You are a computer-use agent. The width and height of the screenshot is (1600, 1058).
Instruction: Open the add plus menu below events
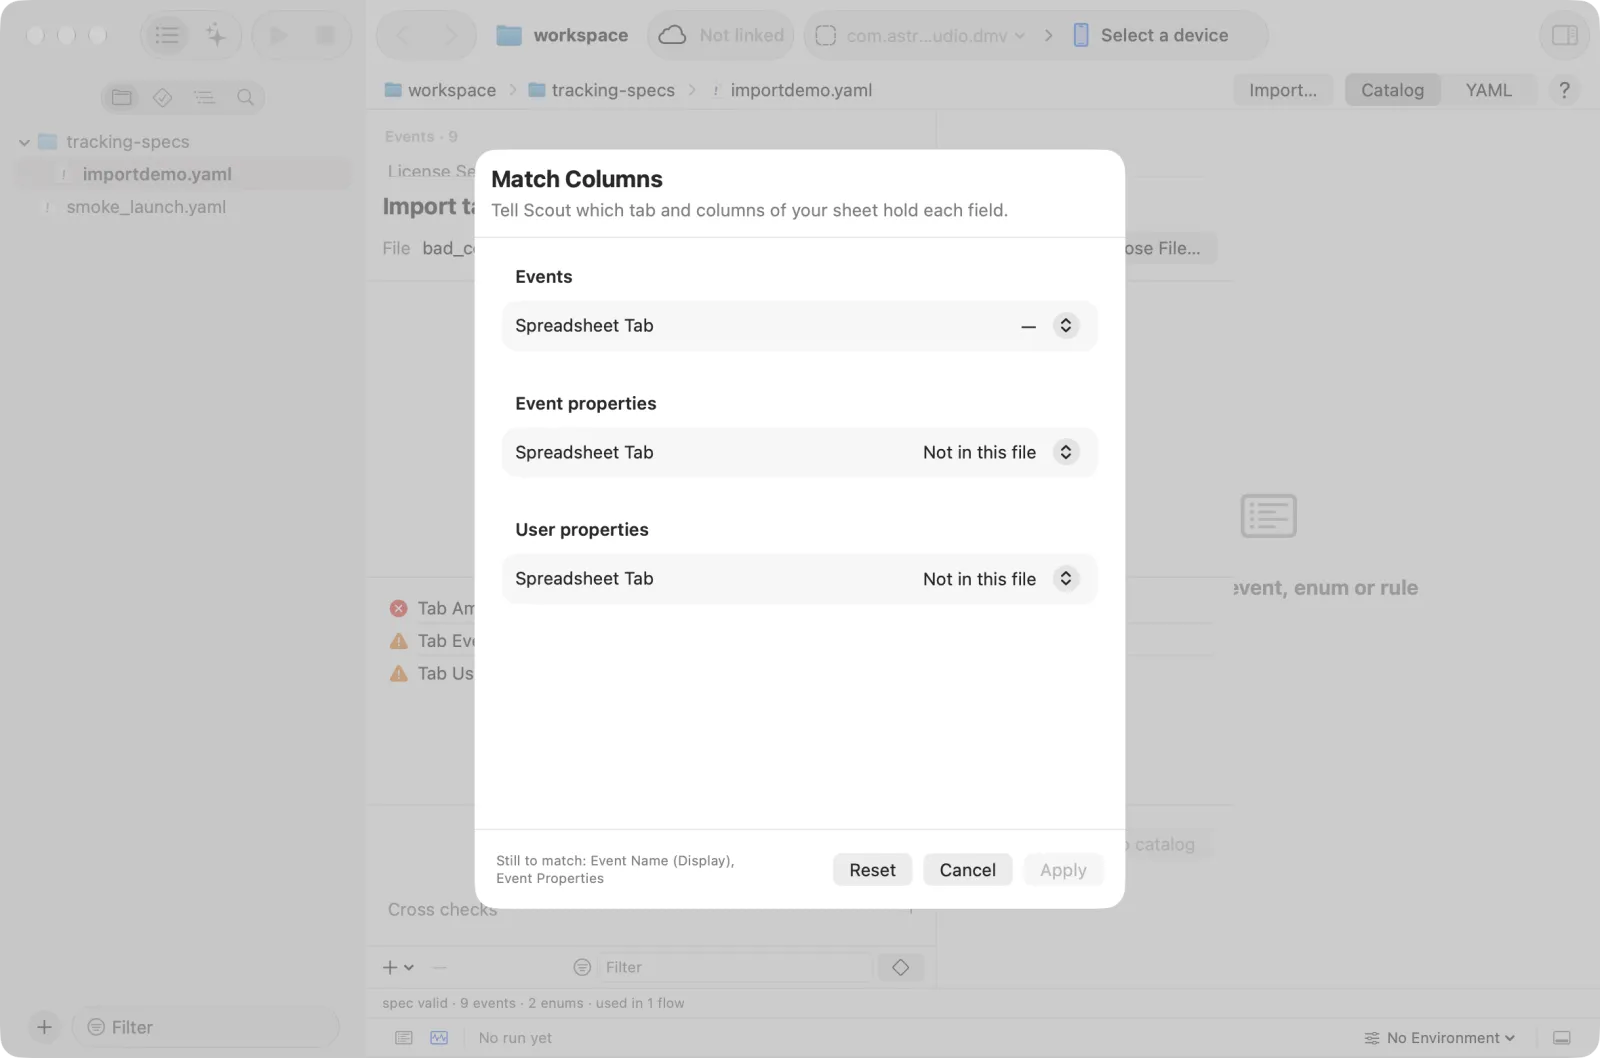tap(398, 967)
